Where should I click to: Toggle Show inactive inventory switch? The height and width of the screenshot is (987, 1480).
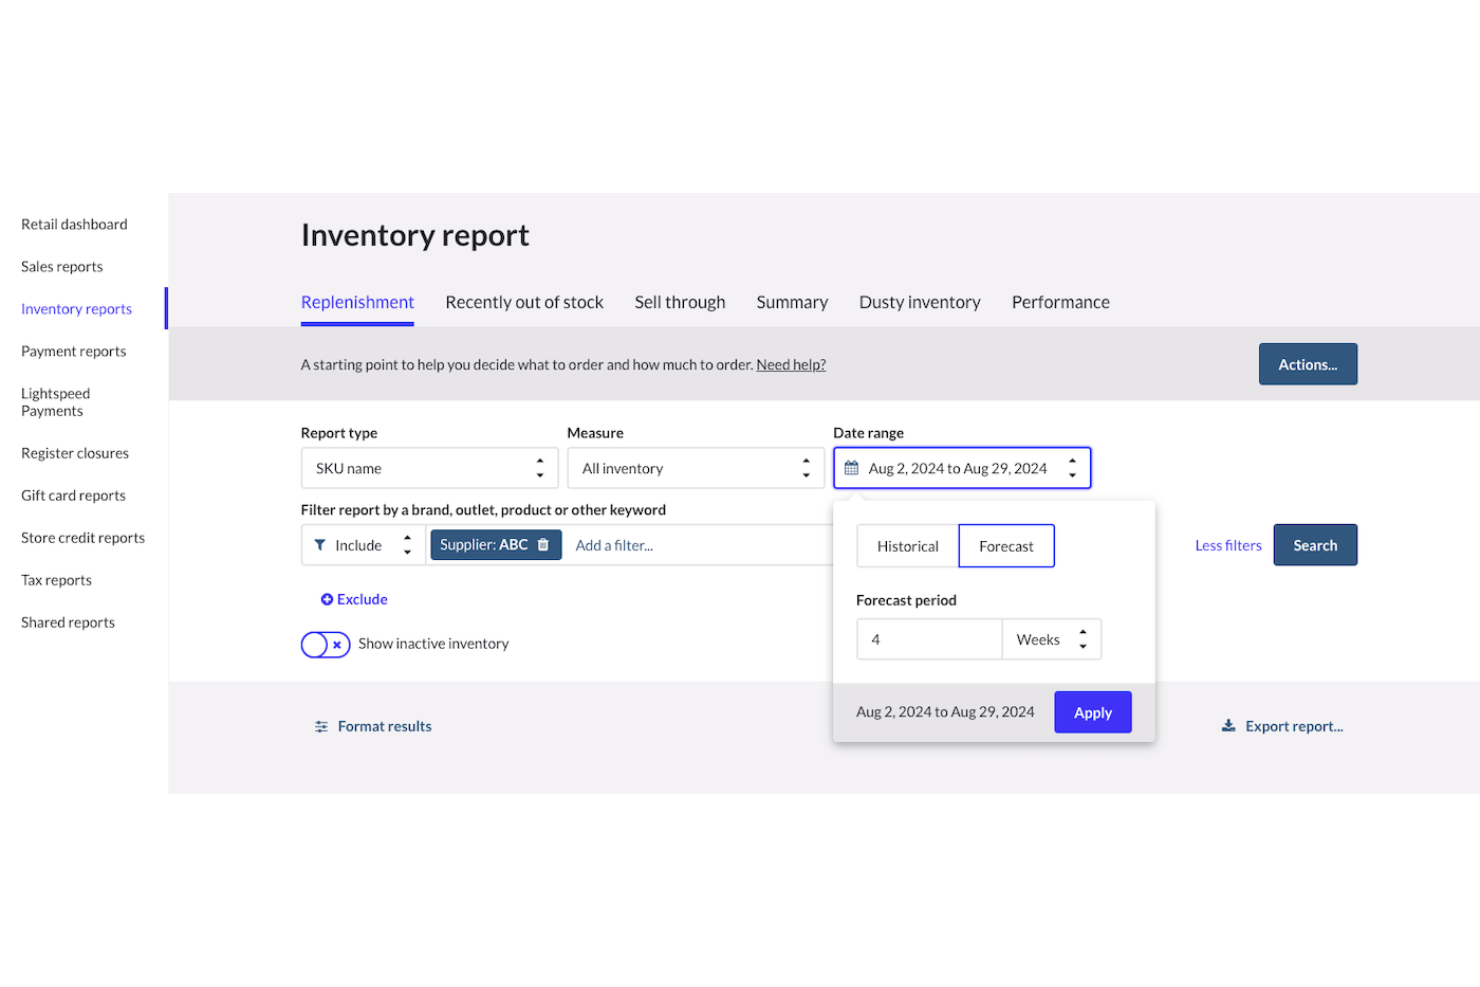tap(325, 644)
